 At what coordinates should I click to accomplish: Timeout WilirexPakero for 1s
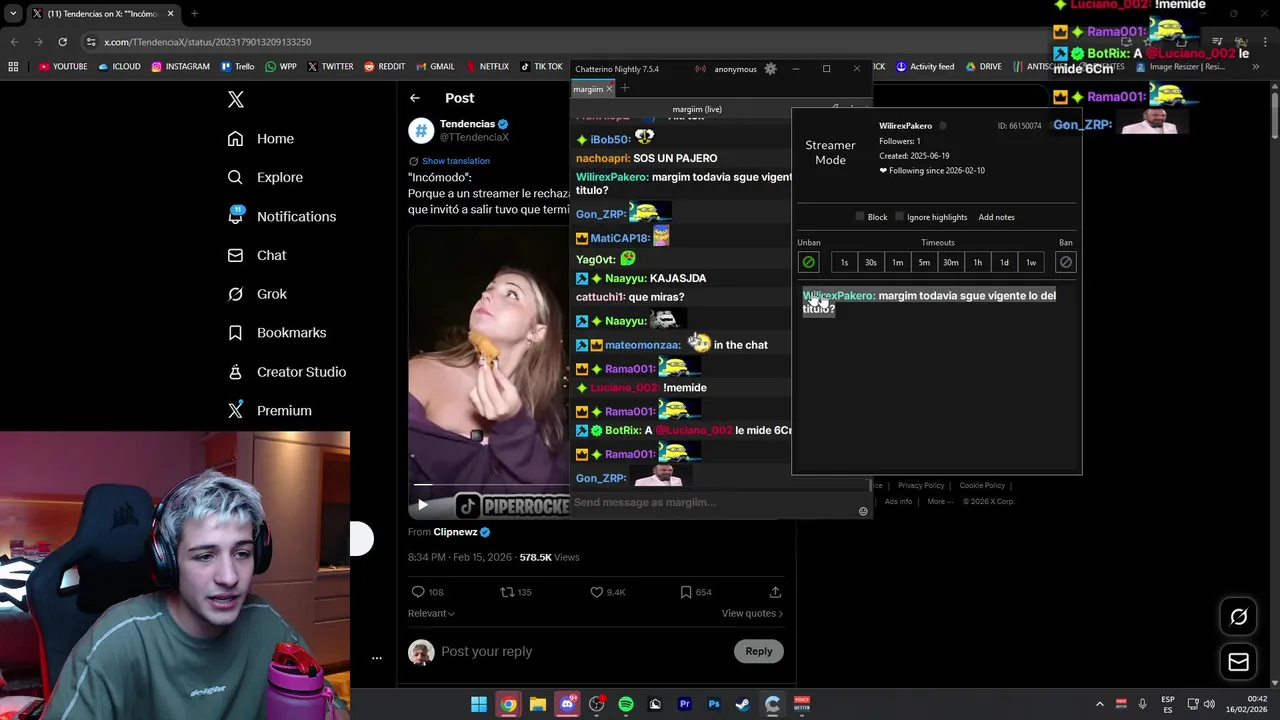click(x=844, y=262)
